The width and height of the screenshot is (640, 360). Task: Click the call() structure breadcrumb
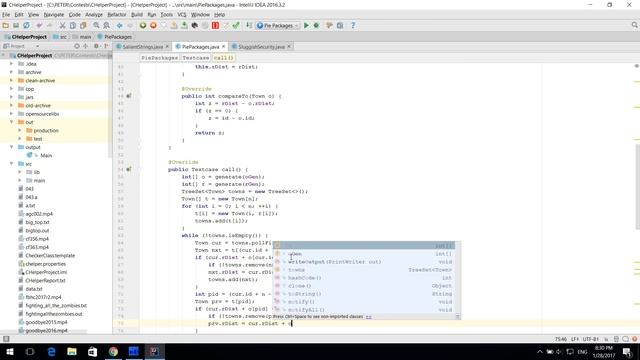pyautogui.click(x=223, y=58)
